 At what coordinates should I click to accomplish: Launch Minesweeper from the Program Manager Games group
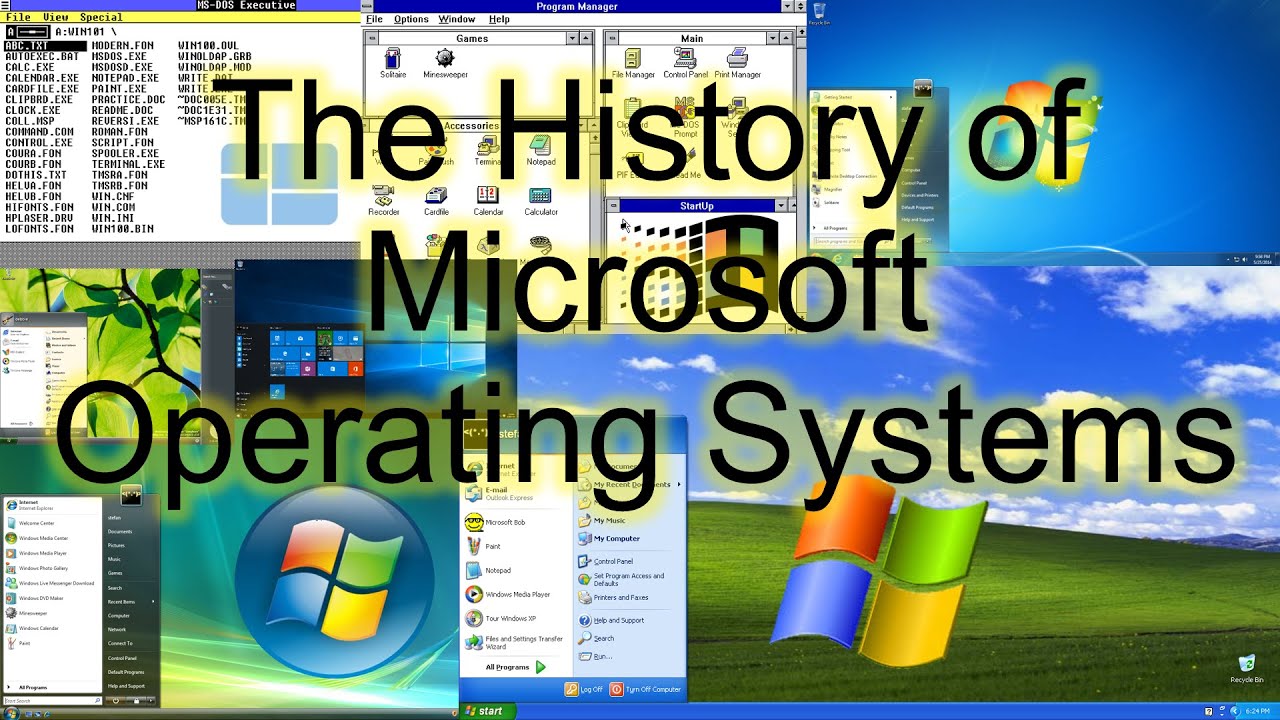pos(445,63)
